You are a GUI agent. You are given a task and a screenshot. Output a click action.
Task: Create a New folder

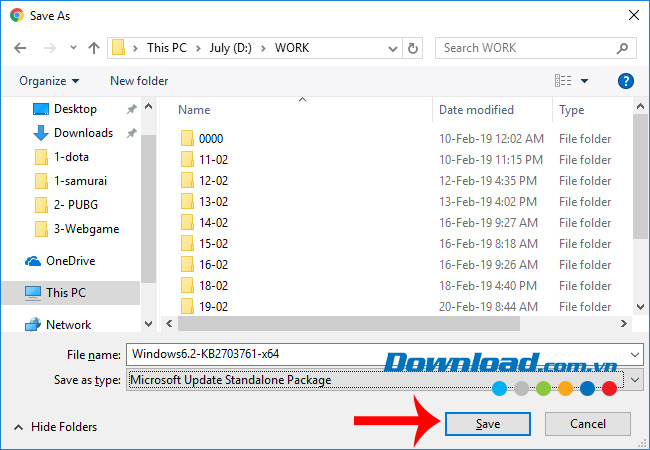tap(139, 81)
